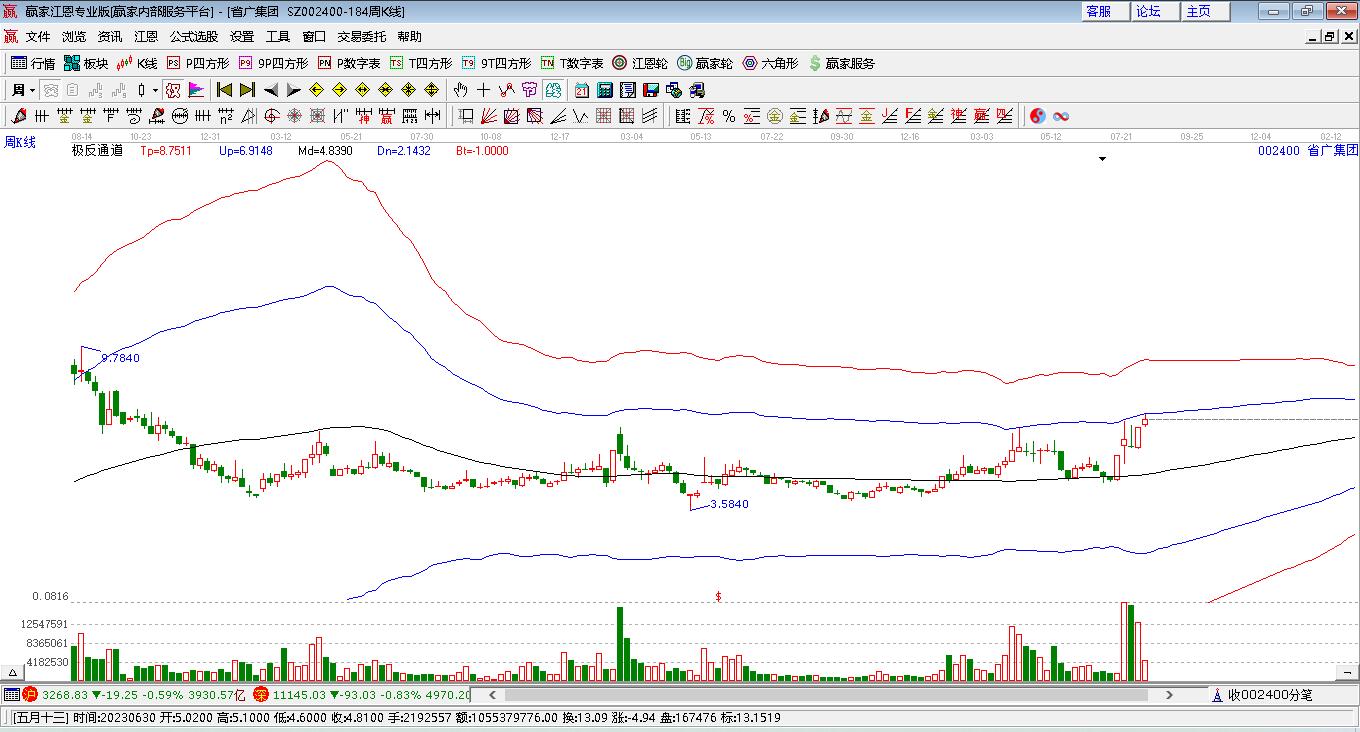Click the calculator icon in toolbar

pyautogui.click(x=604, y=90)
